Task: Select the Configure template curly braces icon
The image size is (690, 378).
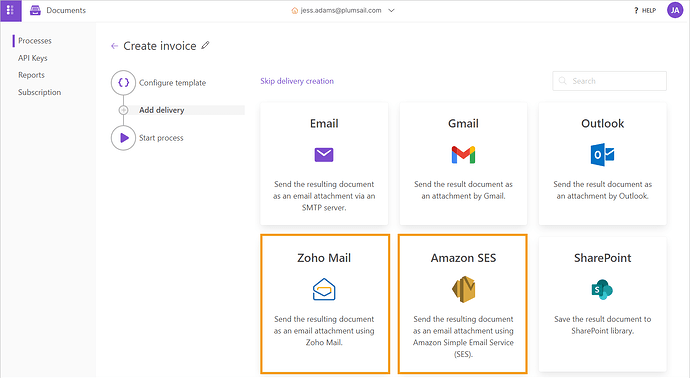Action: point(124,83)
